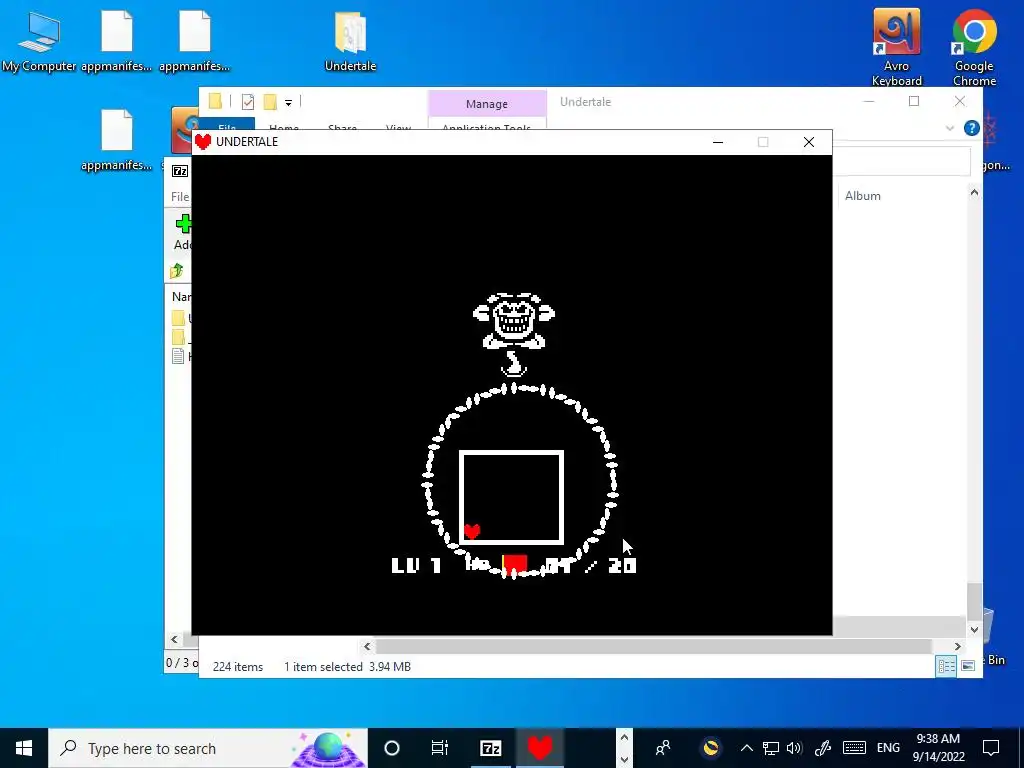The width and height of the screenshot is (1024, 768).
Task: Select the Avro Keyboard desktop shortcut
Action: (x=897, y=47)
